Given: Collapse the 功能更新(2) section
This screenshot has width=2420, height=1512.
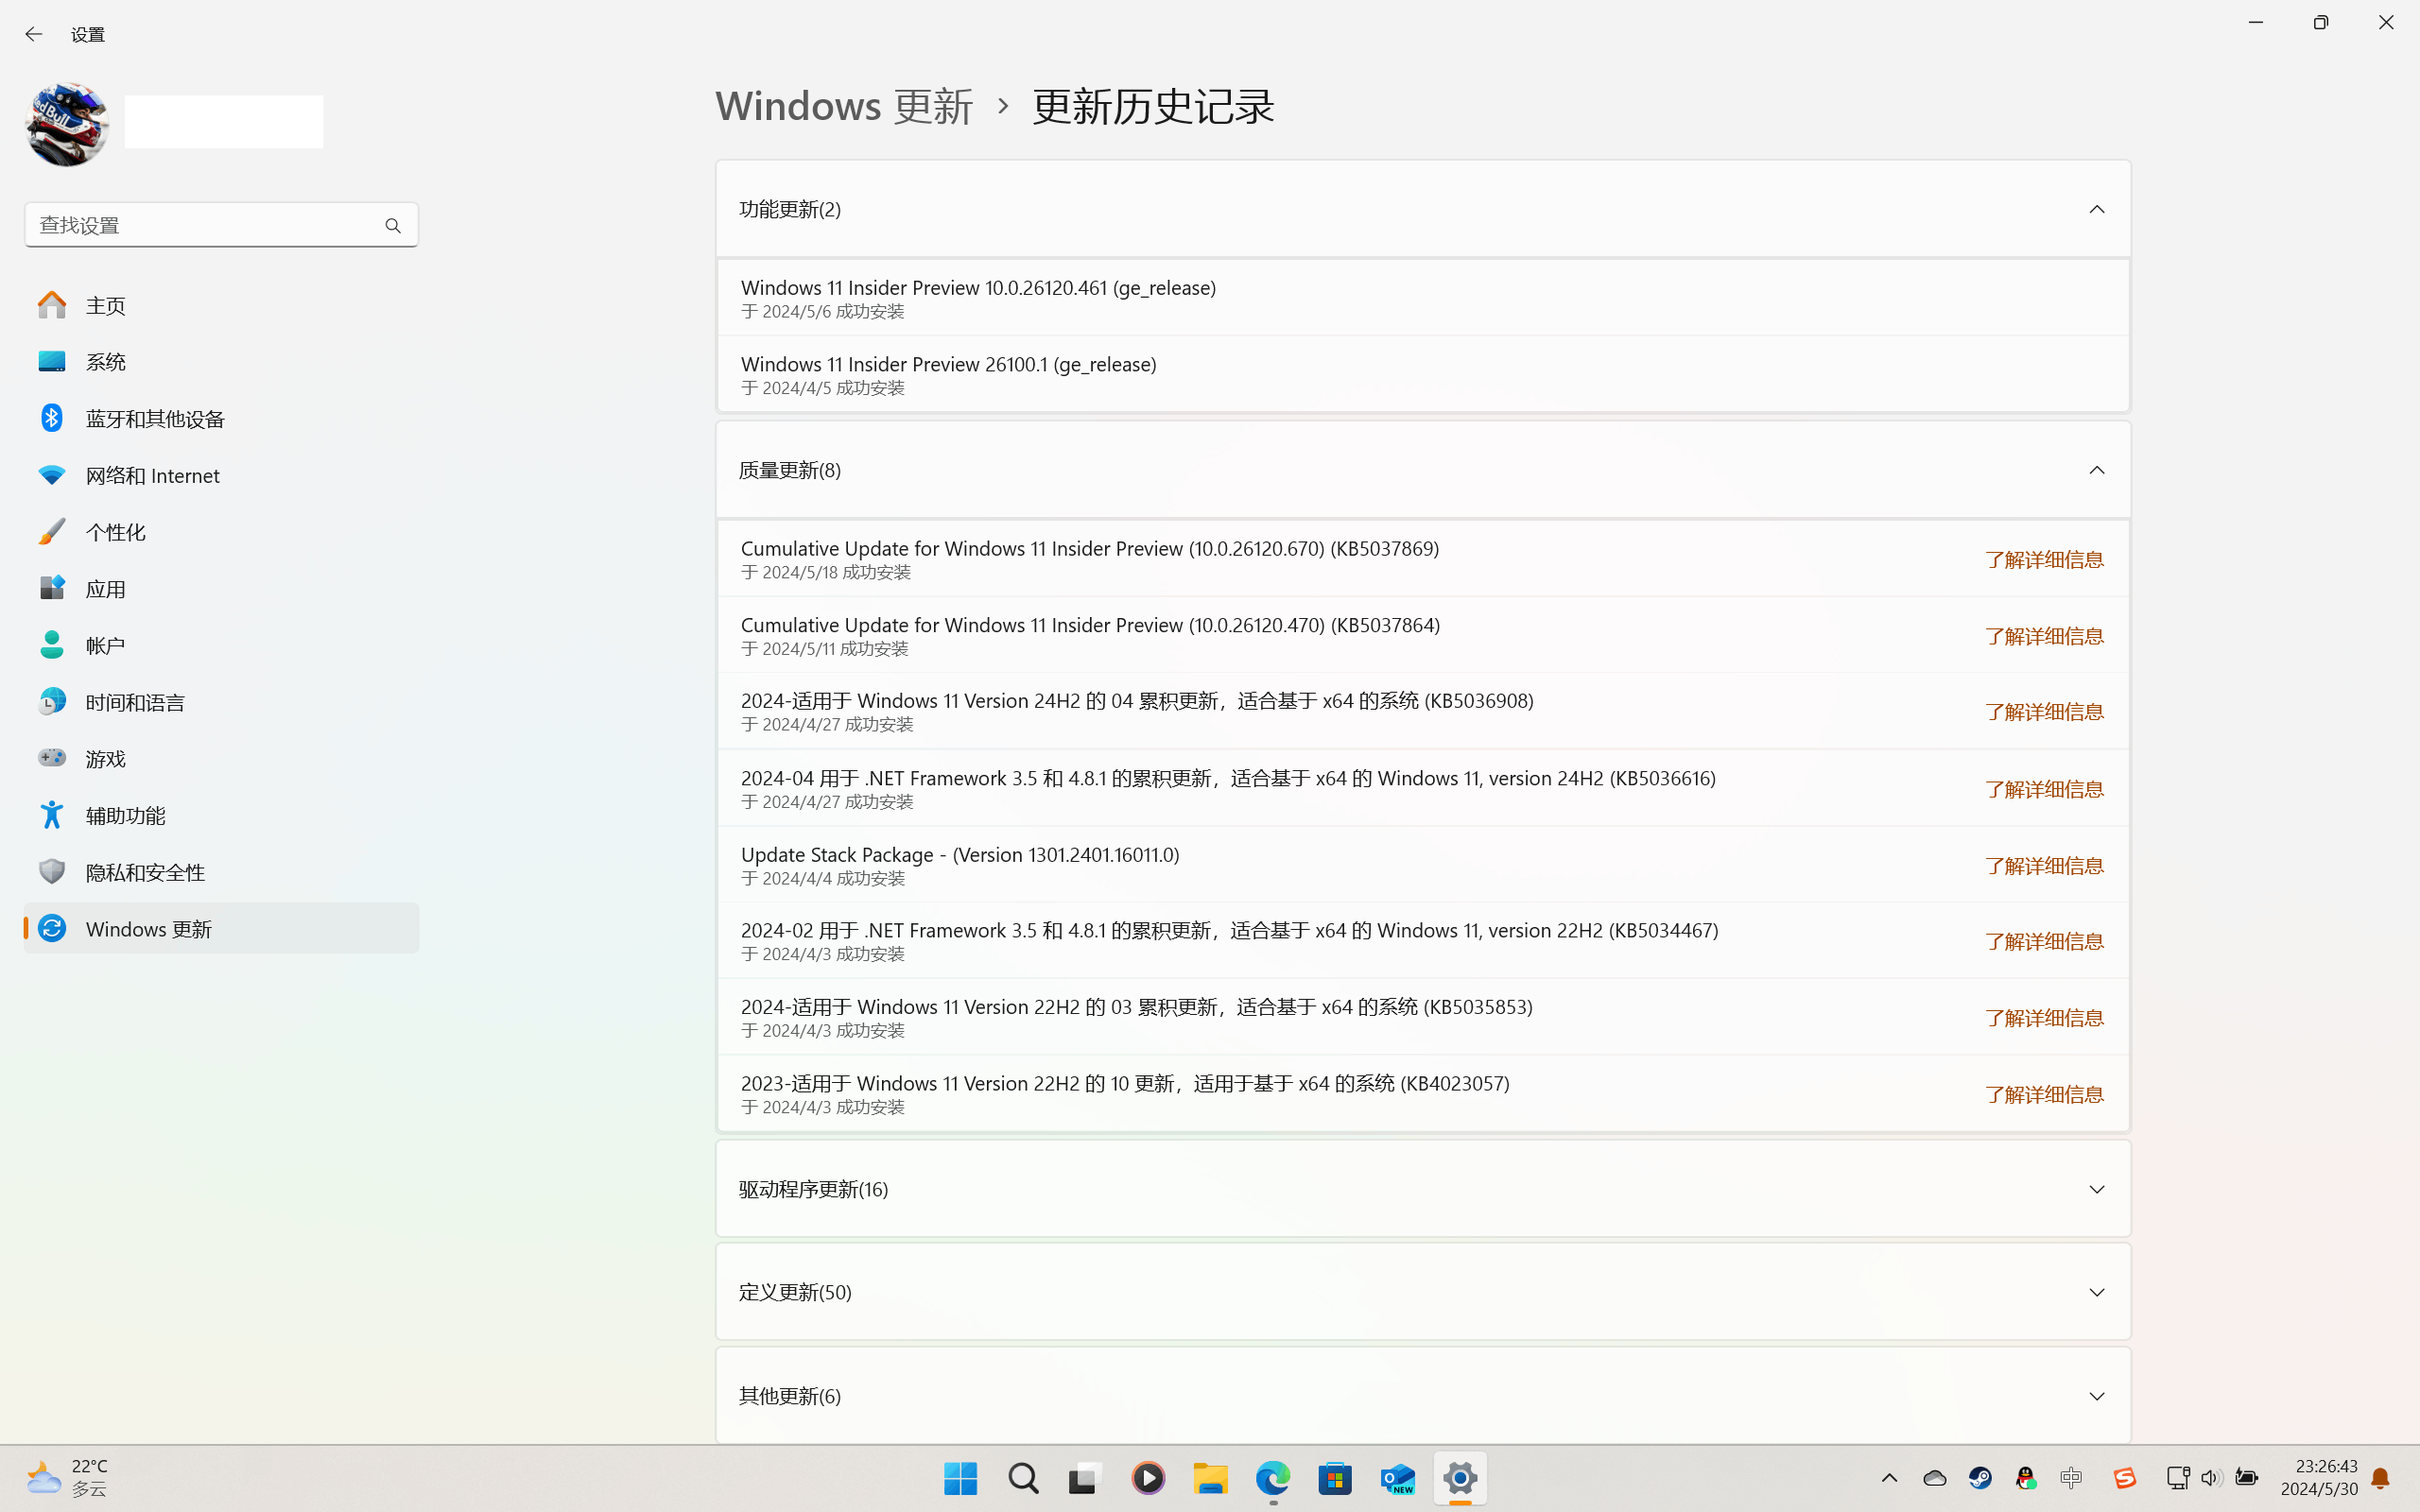Looking at the screenshot, I should [2096, 209].
